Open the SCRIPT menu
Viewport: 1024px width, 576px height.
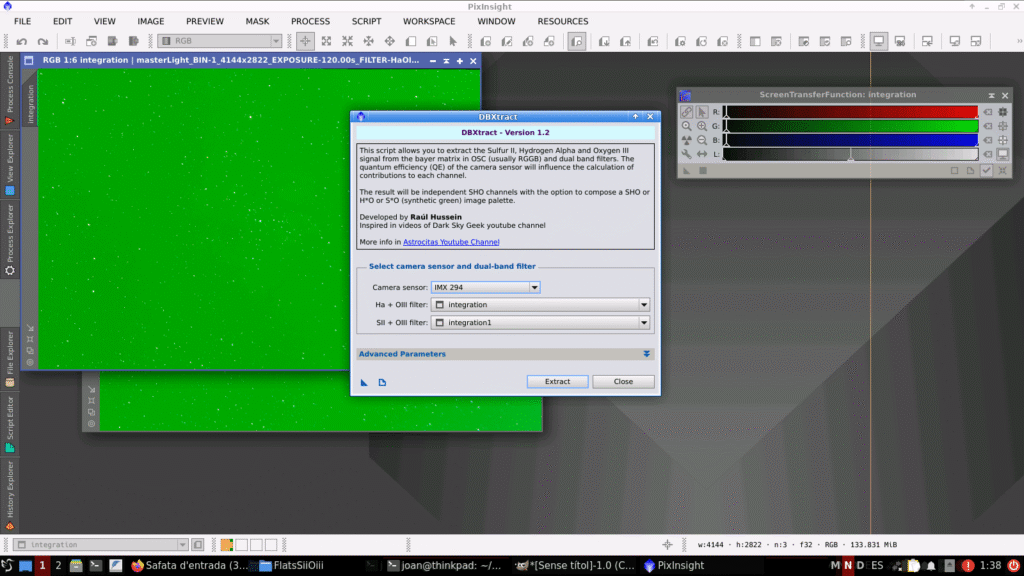click(366, 21)
